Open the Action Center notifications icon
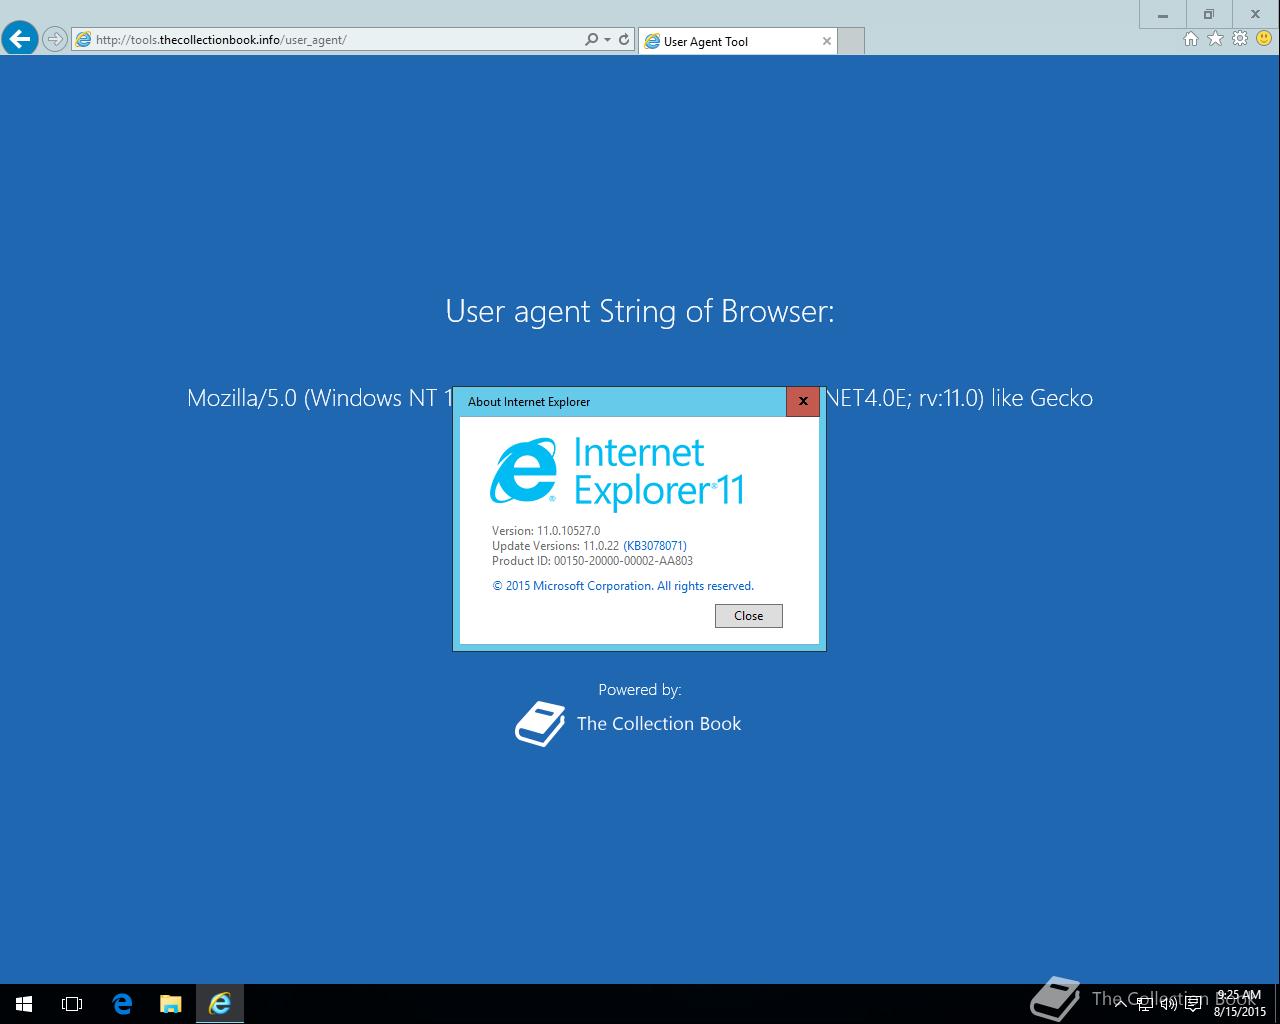1280x1024 pixels. pyautogui.click(x=1194, y=1004)
